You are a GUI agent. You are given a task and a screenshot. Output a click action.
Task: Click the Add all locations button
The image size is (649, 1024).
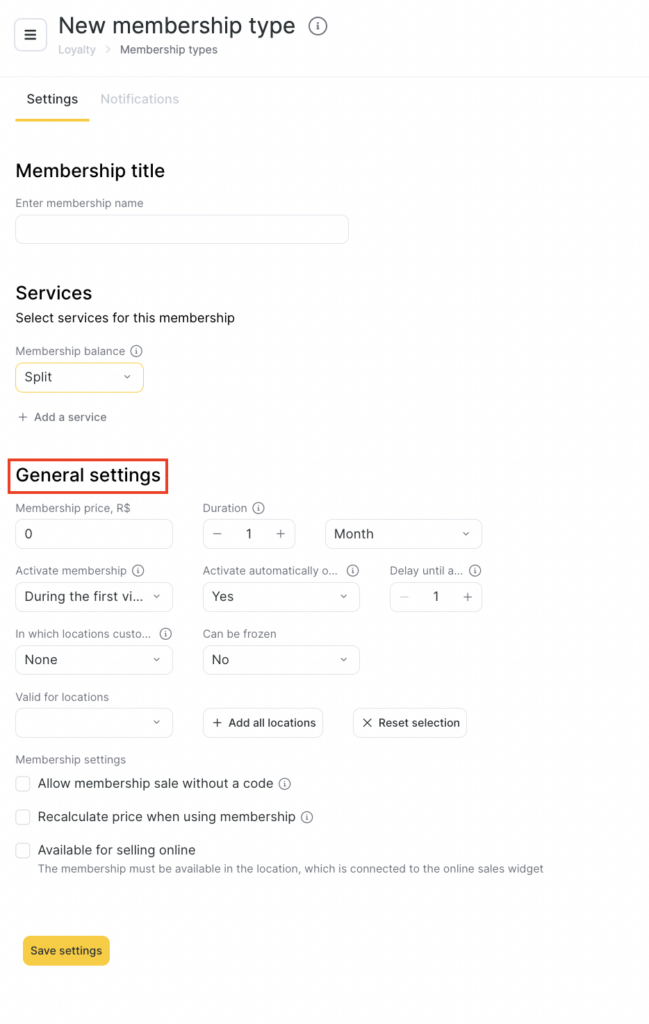point(263,723)
